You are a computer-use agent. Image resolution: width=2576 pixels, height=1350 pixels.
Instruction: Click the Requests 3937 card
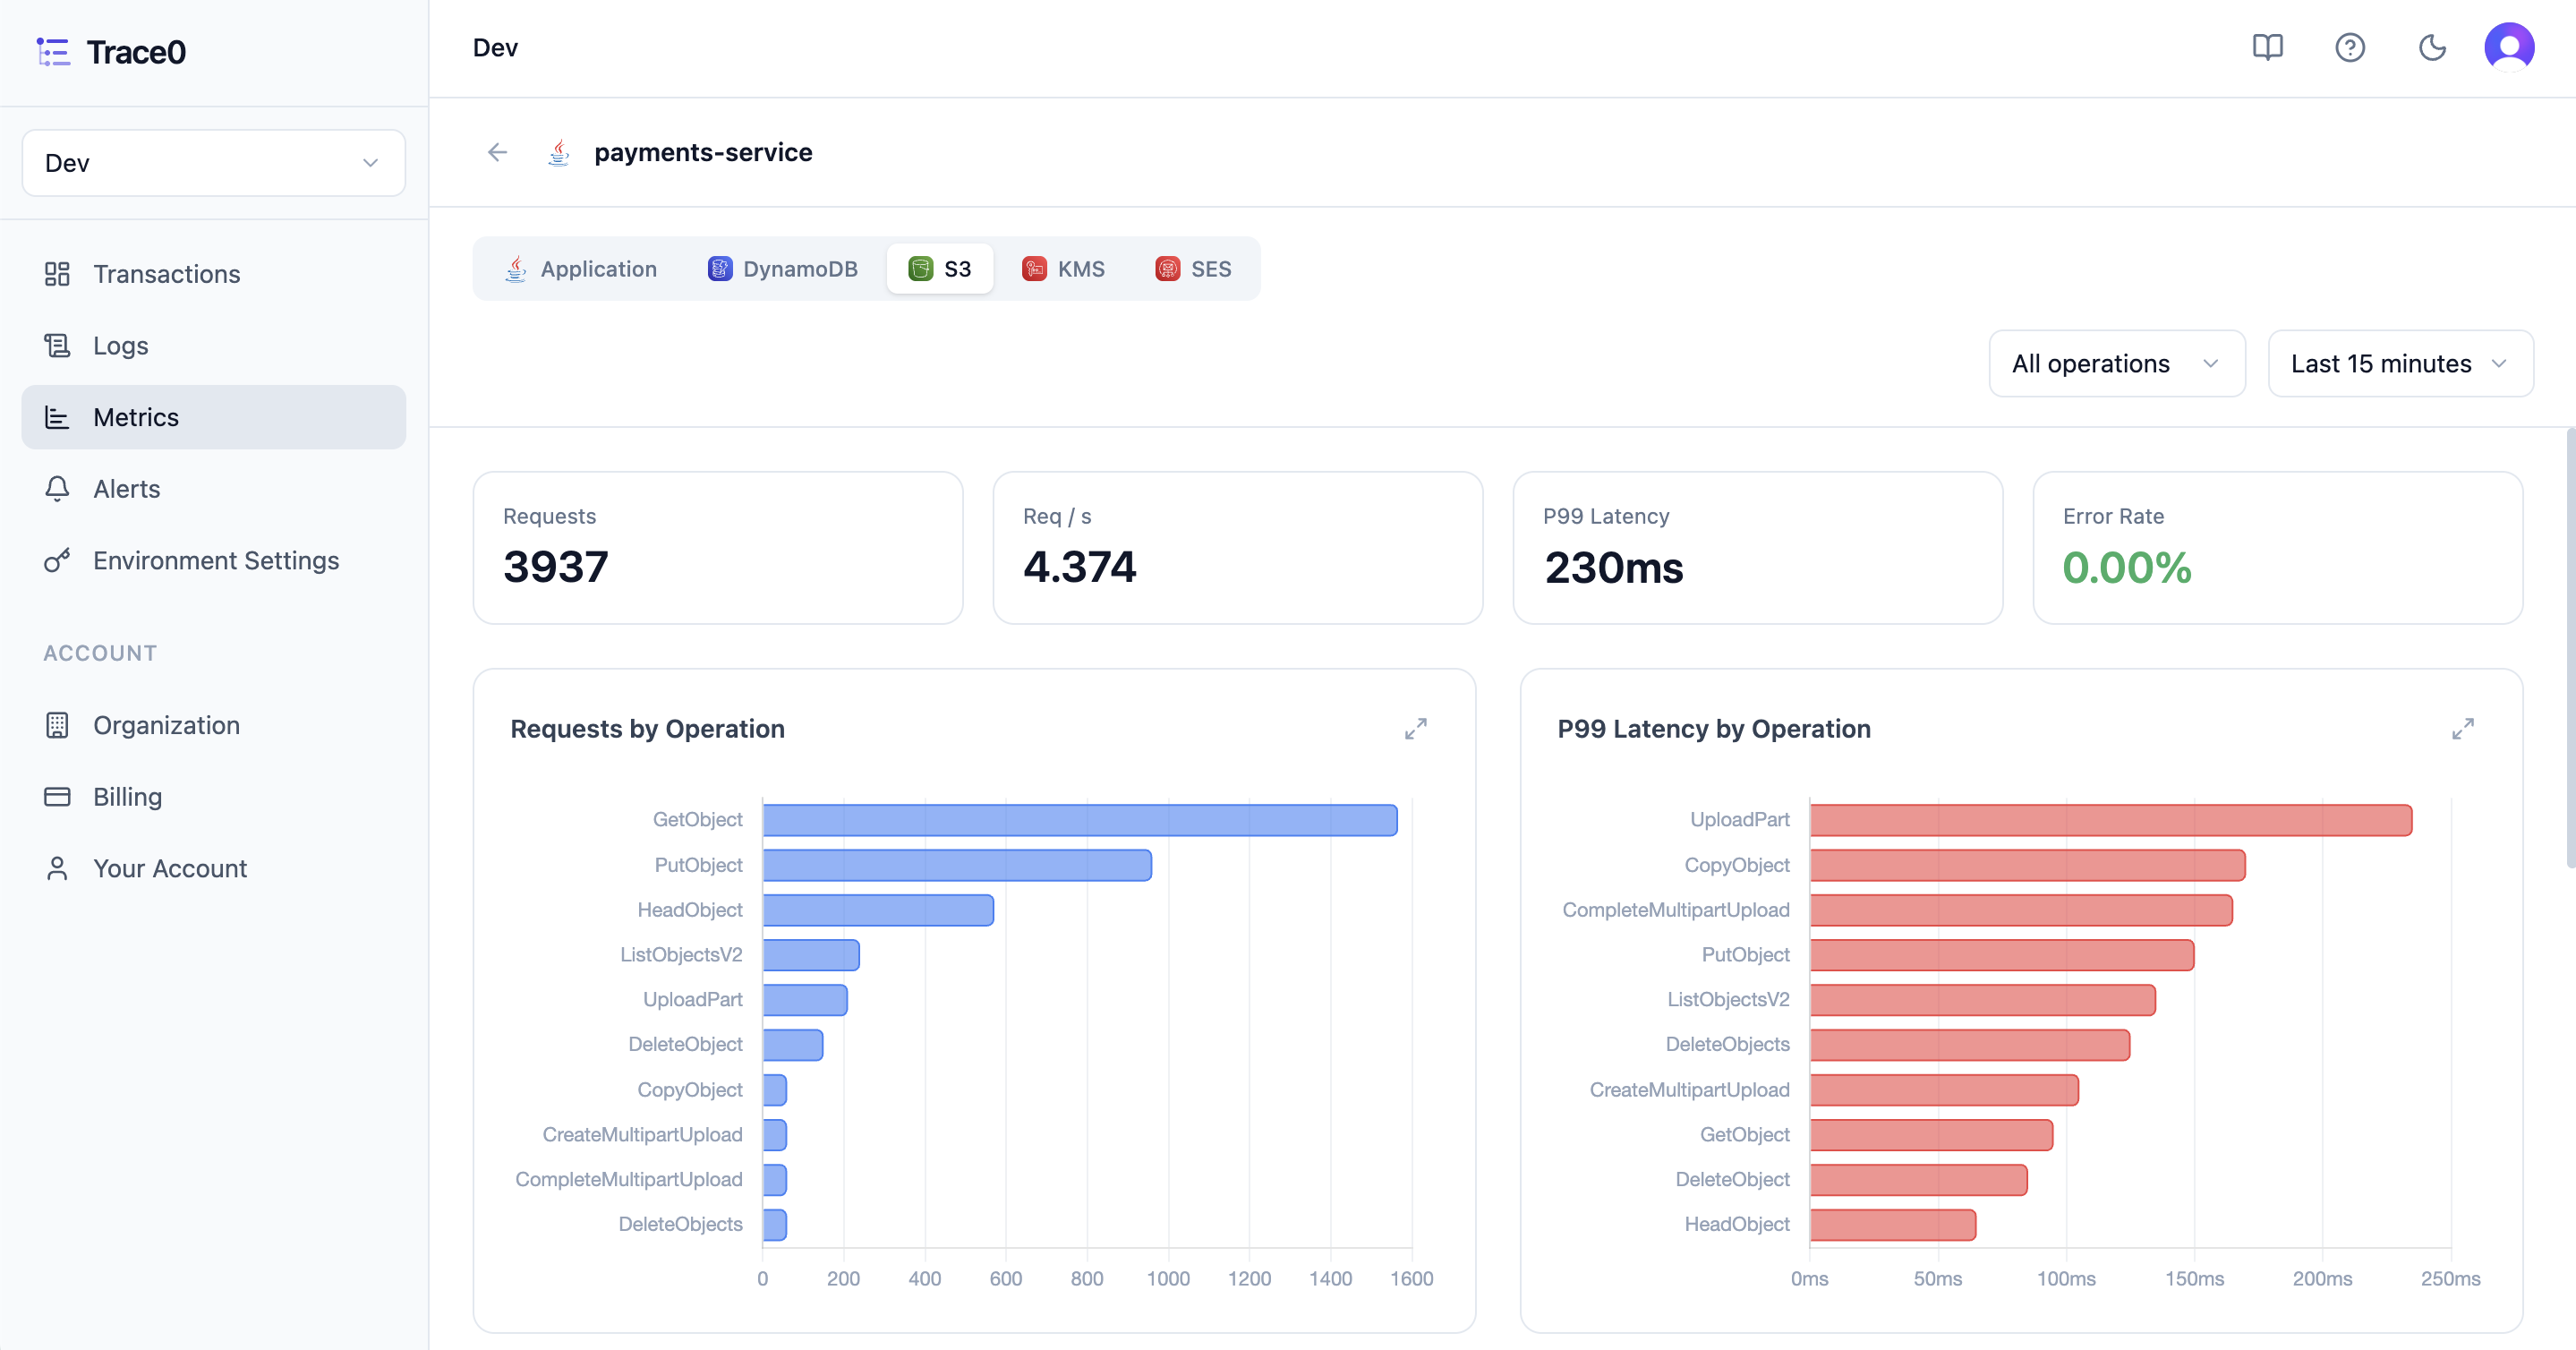tap(718, 548)
